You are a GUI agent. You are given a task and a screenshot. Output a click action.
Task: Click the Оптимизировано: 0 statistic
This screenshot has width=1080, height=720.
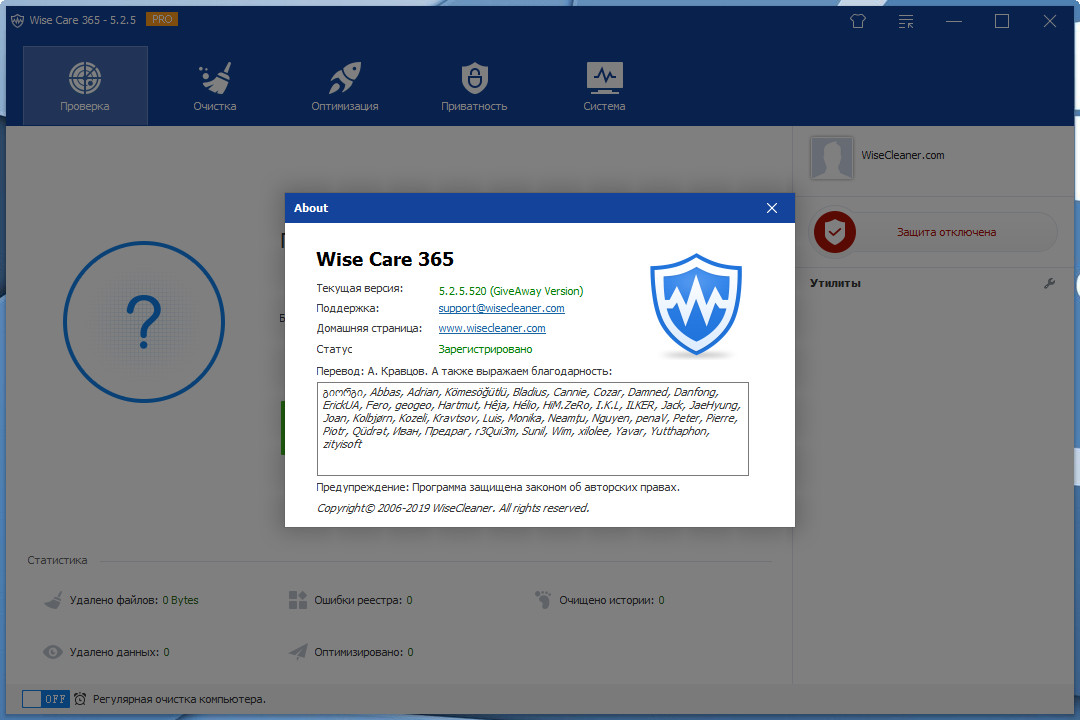tap(364, 652)
